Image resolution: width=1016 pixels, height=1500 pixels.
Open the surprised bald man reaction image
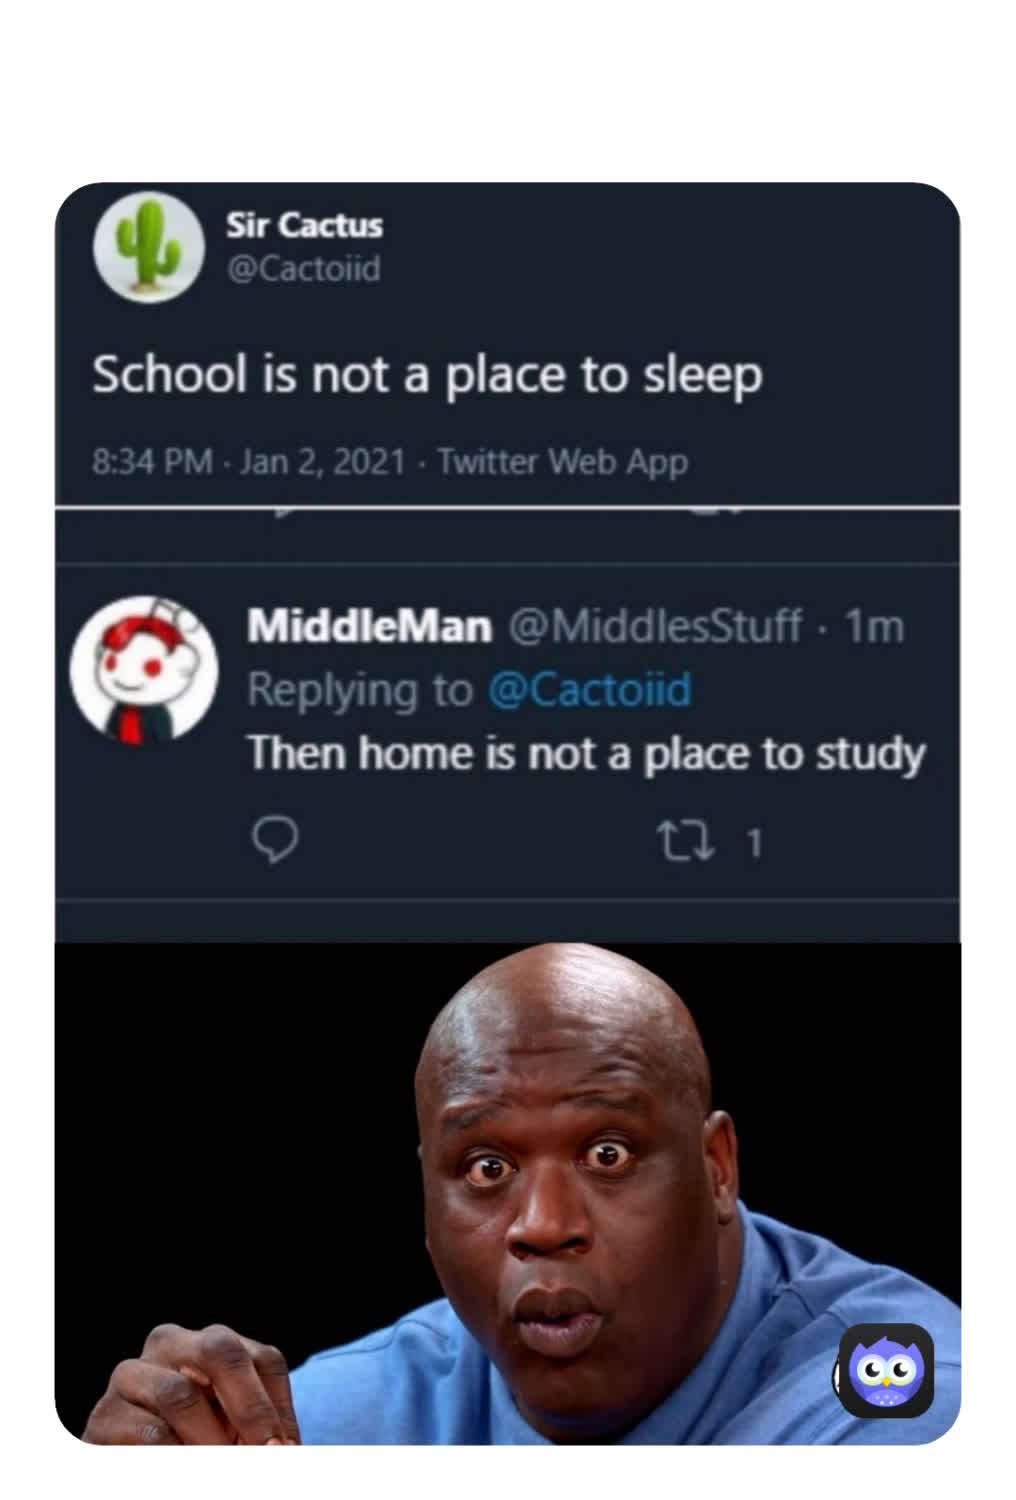[x=508, y=1193]
